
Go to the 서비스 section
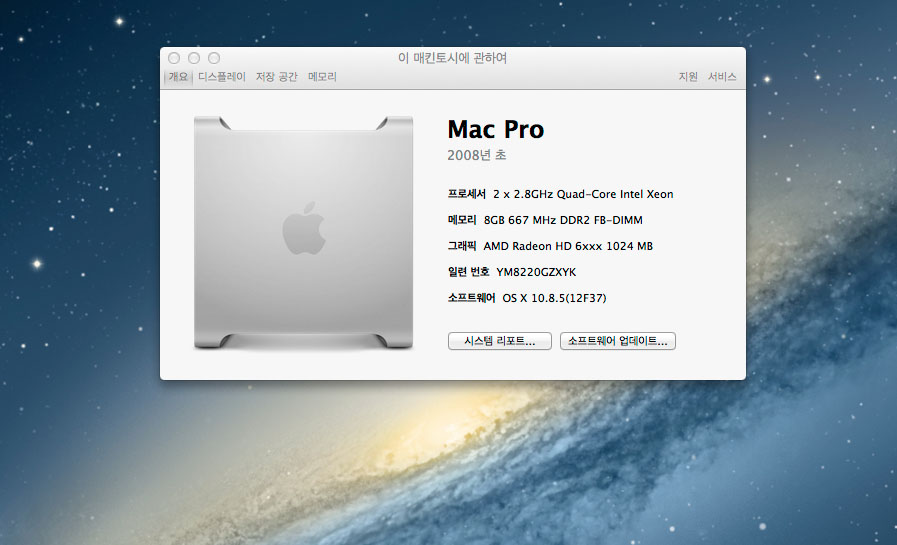(722, 77)
